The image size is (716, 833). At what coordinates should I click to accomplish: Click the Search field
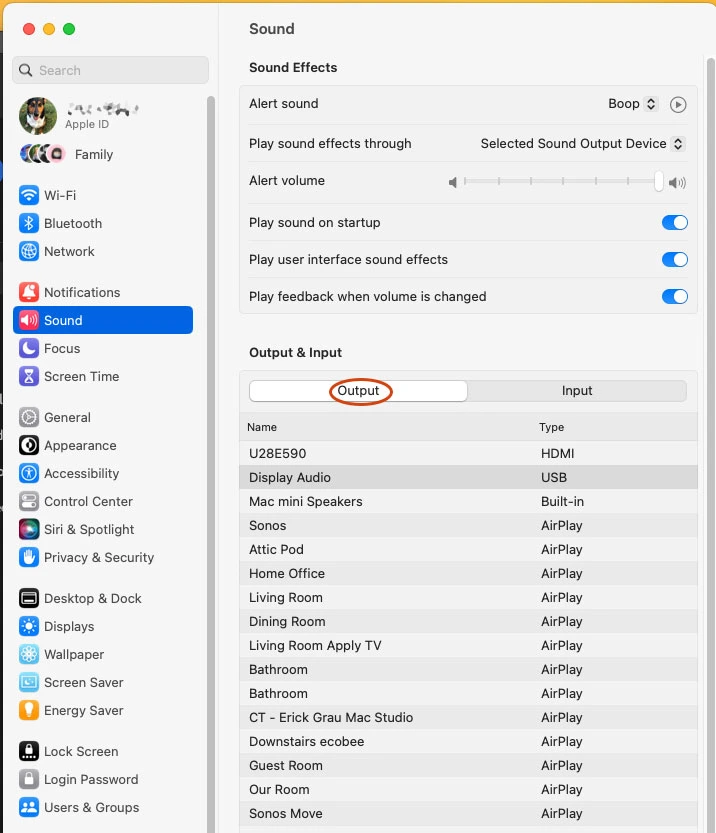click(110, 70)
